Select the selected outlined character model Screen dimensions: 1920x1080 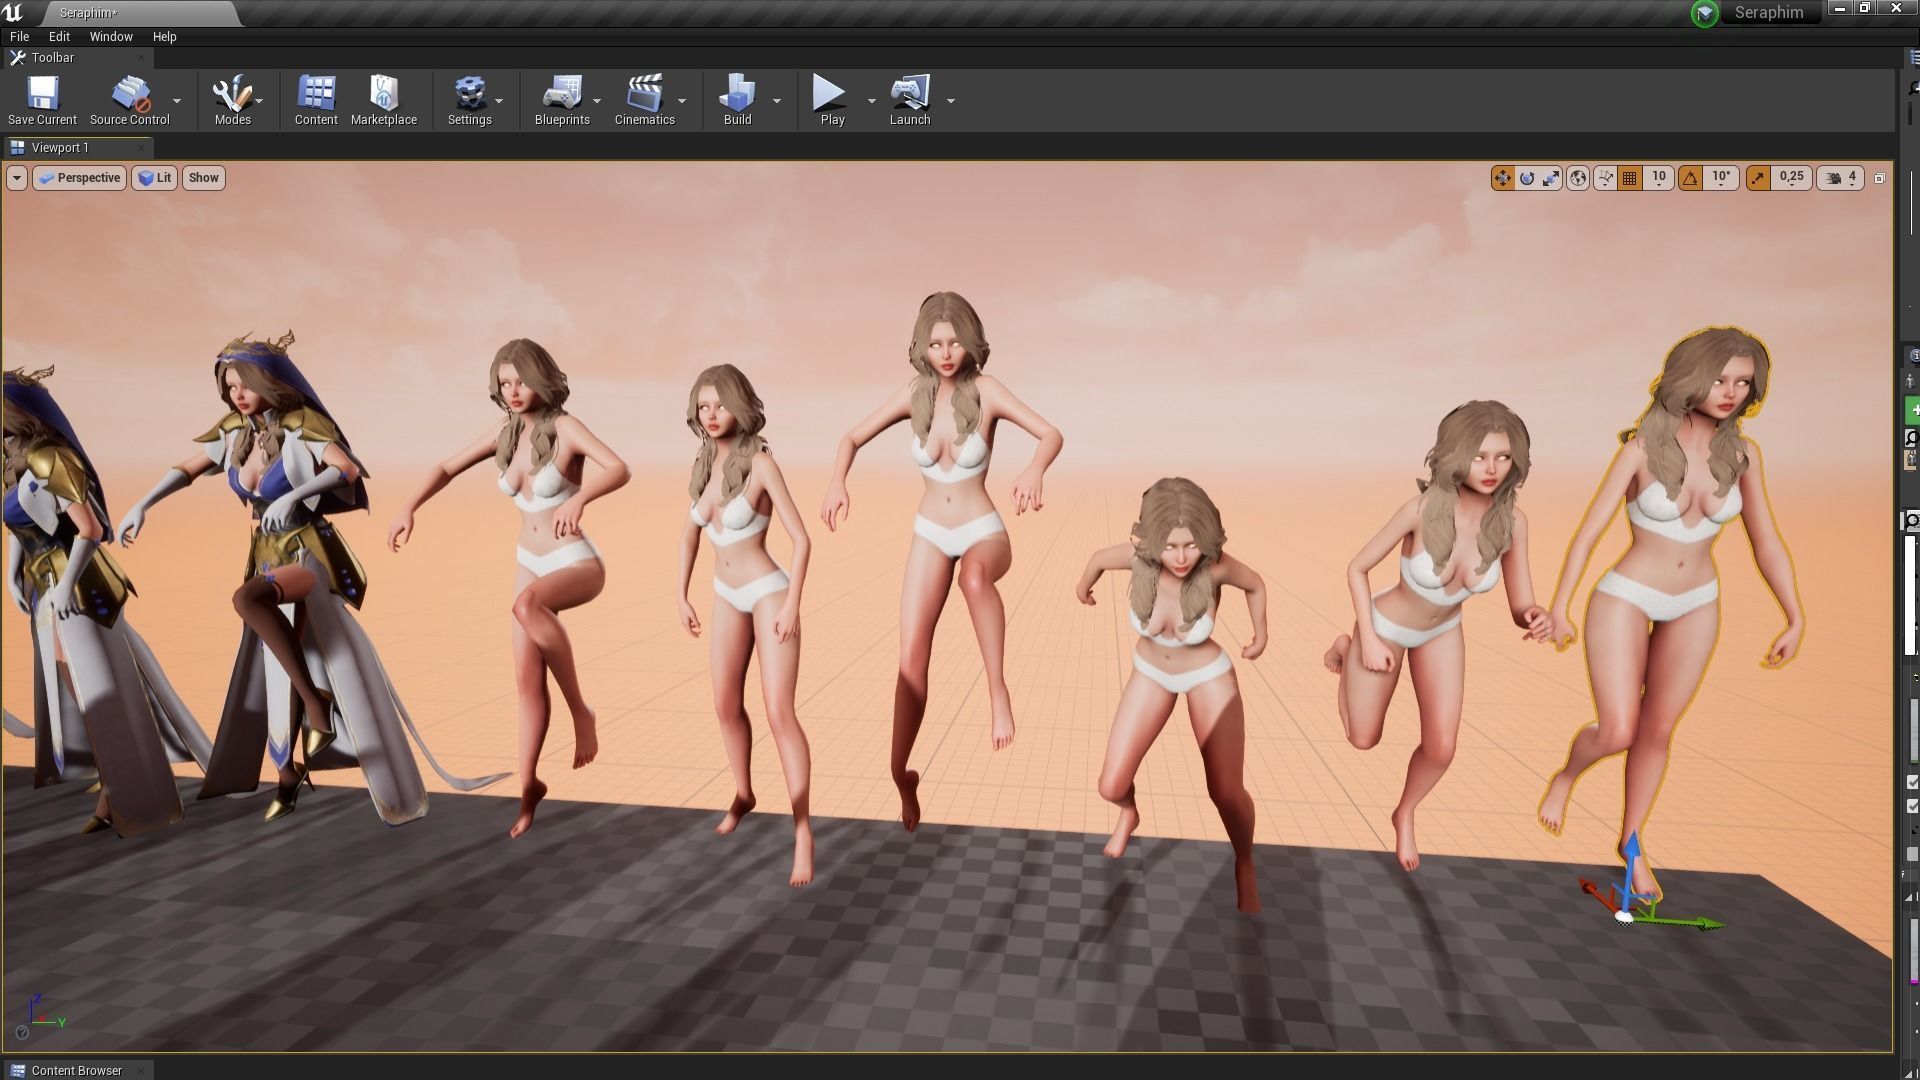[1680, 600]
